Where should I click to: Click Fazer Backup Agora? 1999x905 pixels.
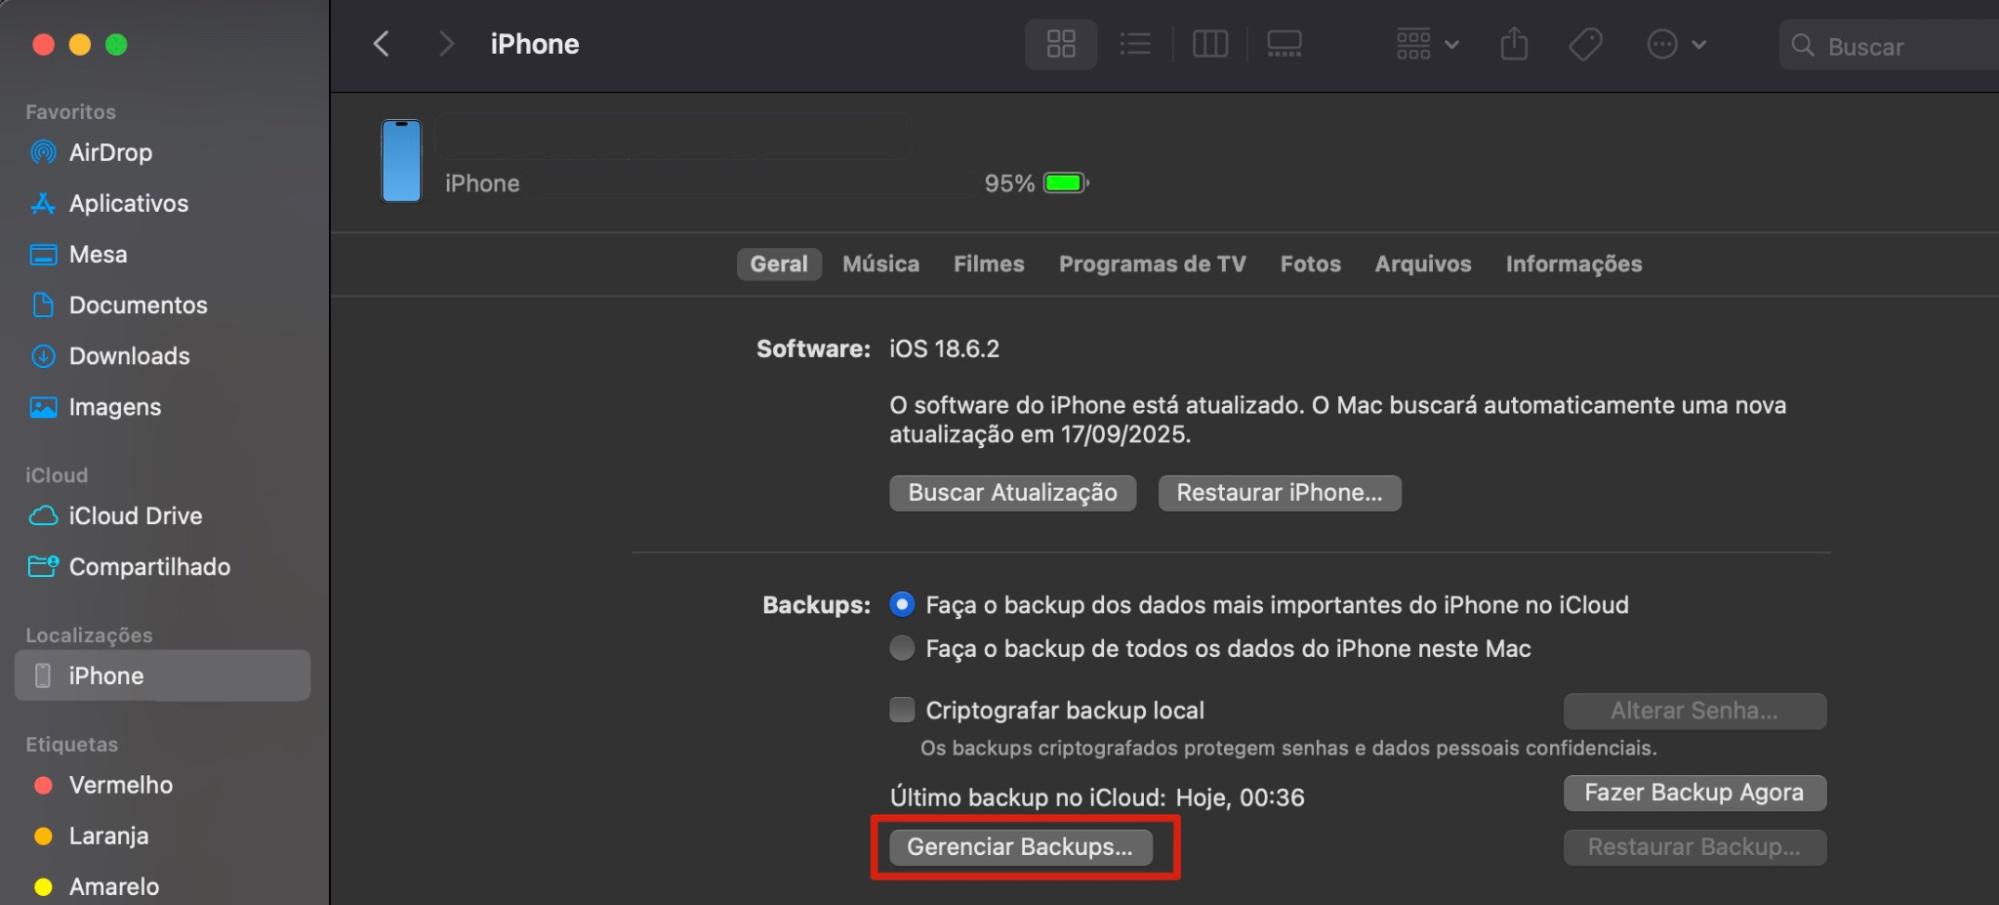tap(1694, 792)
